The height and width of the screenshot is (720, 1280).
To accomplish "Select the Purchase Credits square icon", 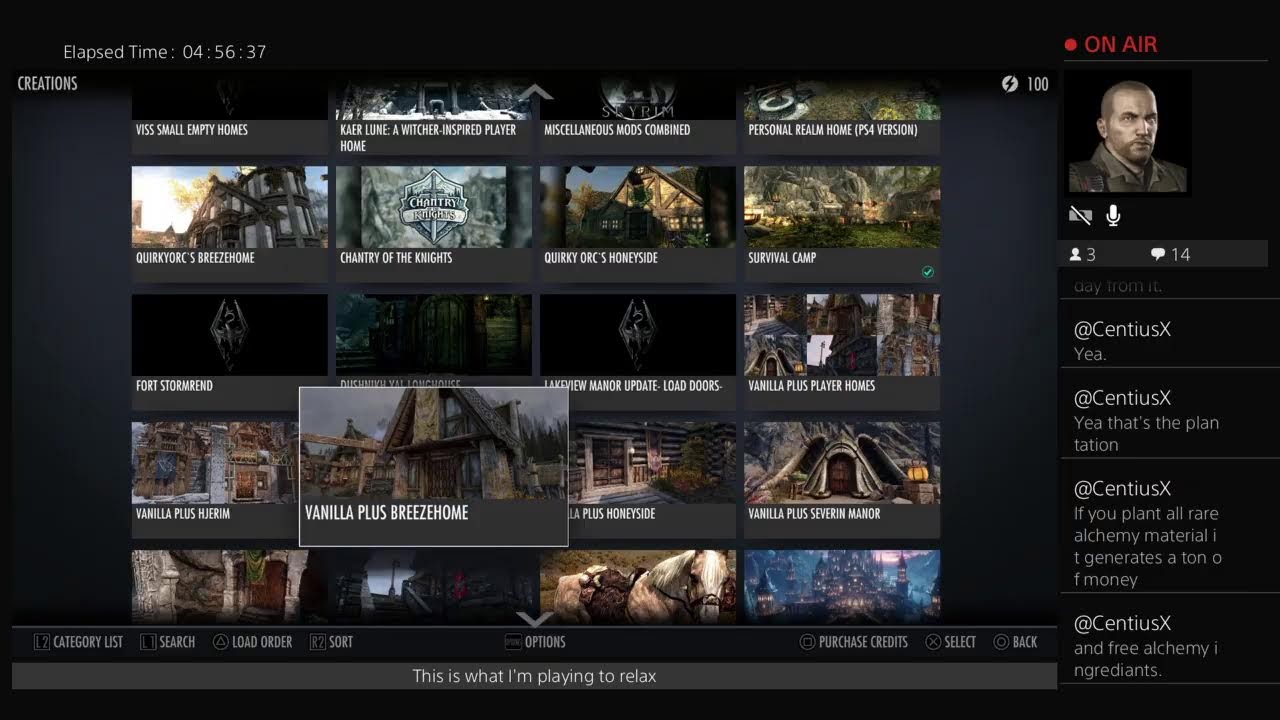I will 808,642.
